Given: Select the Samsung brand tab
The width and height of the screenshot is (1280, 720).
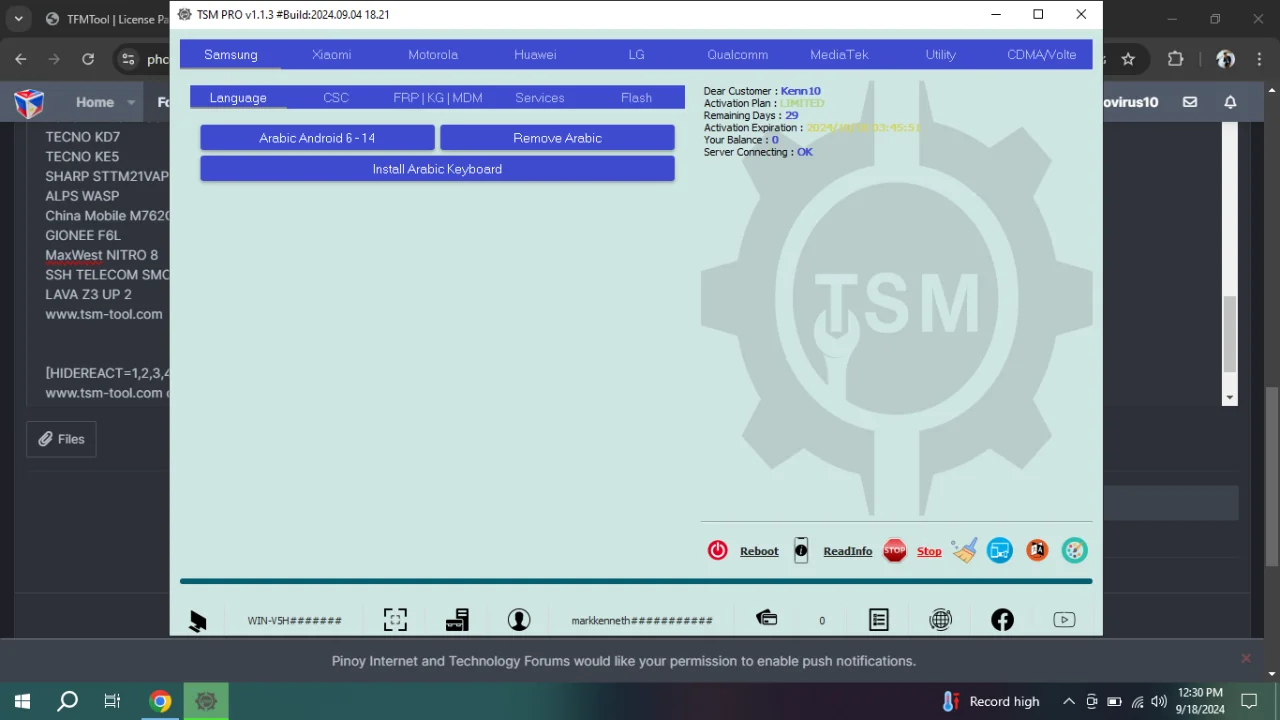Looking at the screenshot, I should pos(231,55).
